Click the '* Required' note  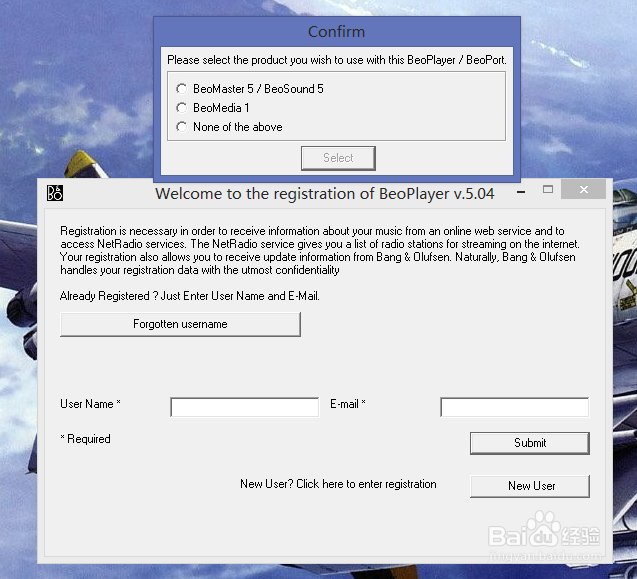85,439
